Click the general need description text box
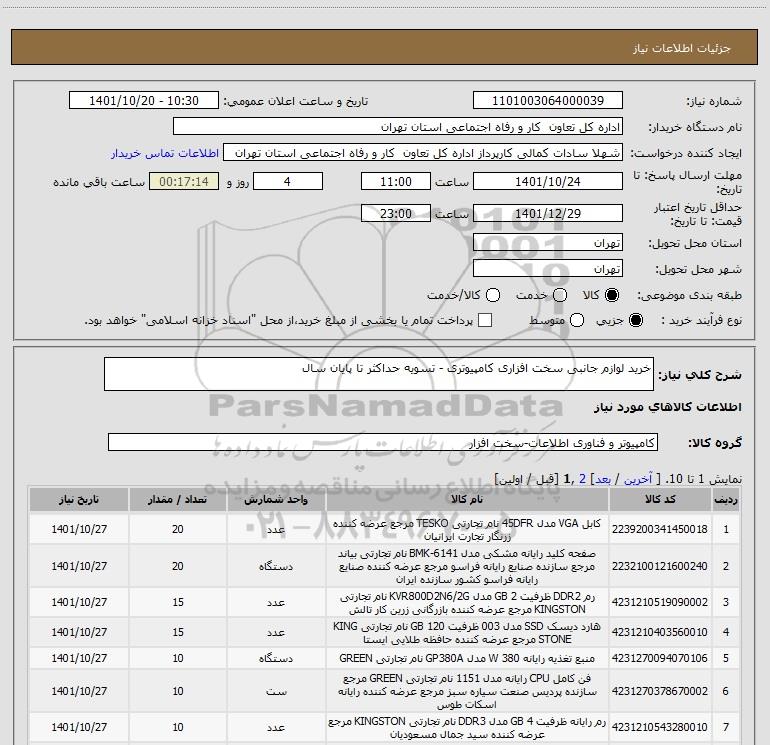770x745 pixels. pos(379,374)
